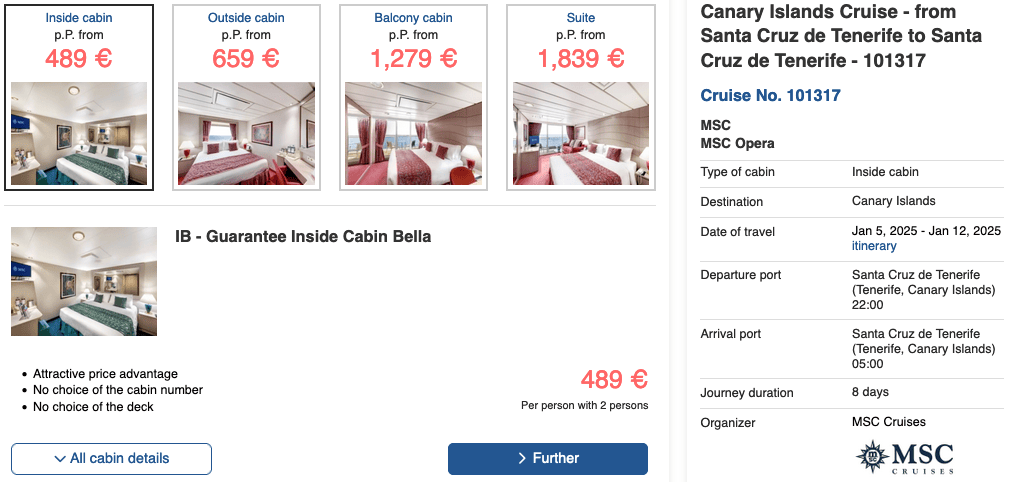
Task: Click the arrow icon on Further button
Action: [x=522, y=459]
